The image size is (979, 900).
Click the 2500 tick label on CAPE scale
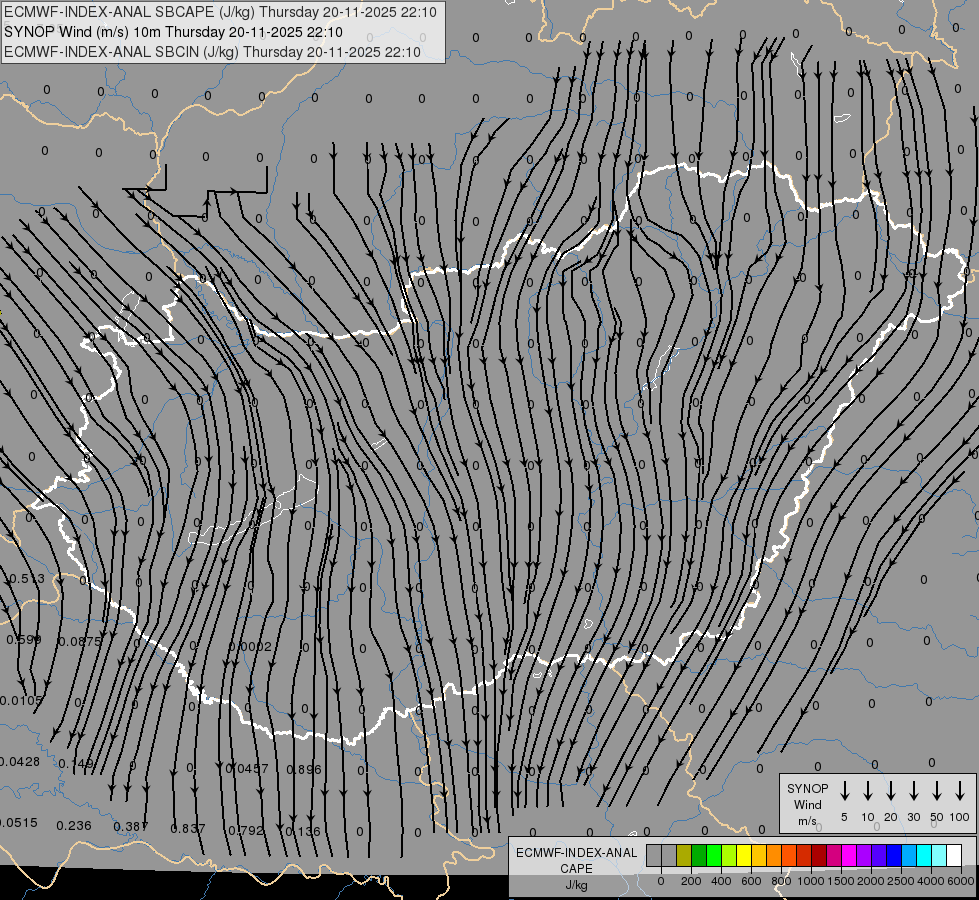pyautogui.click(x=901, y=881)
